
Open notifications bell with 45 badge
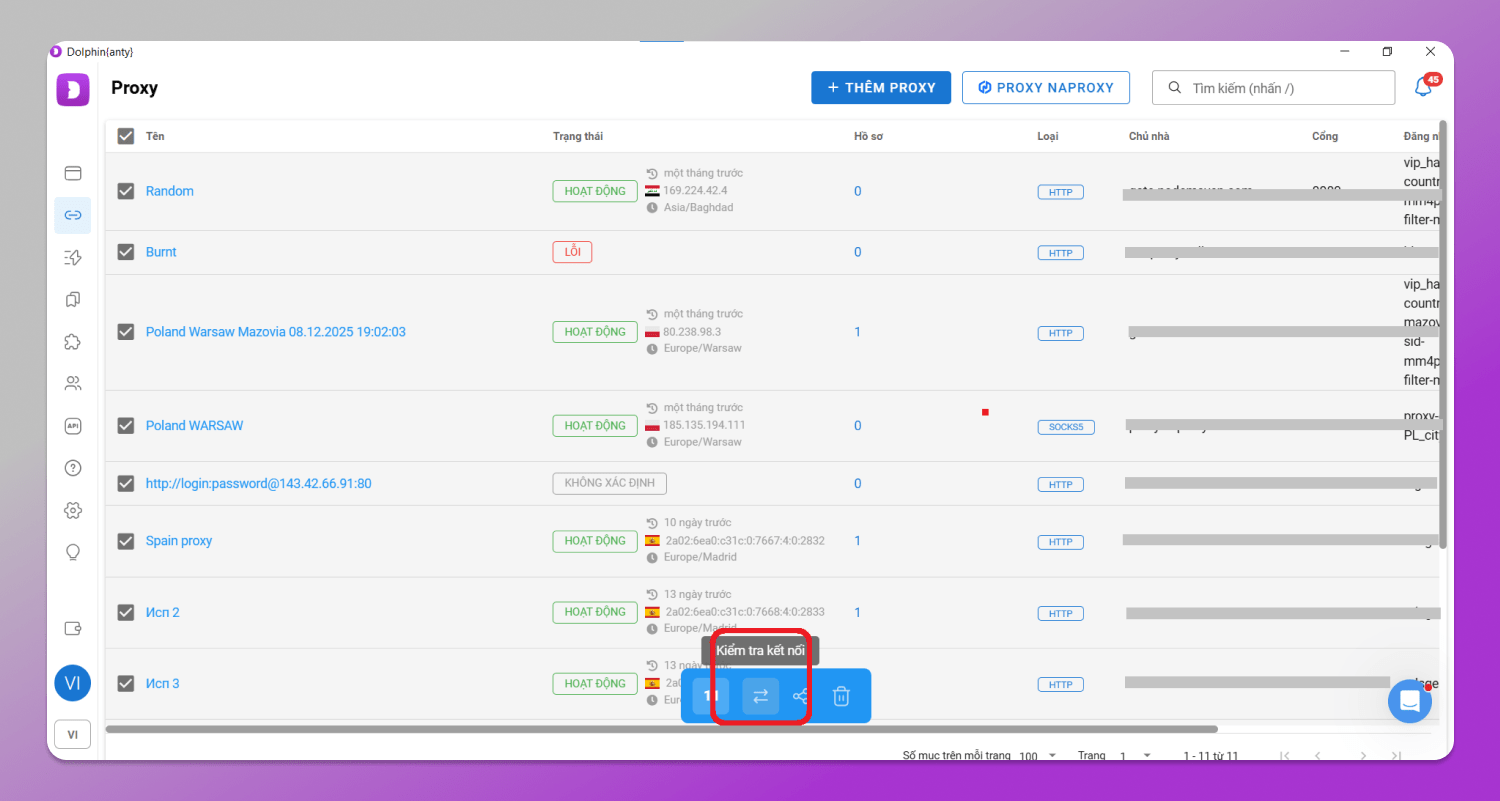1424,88
